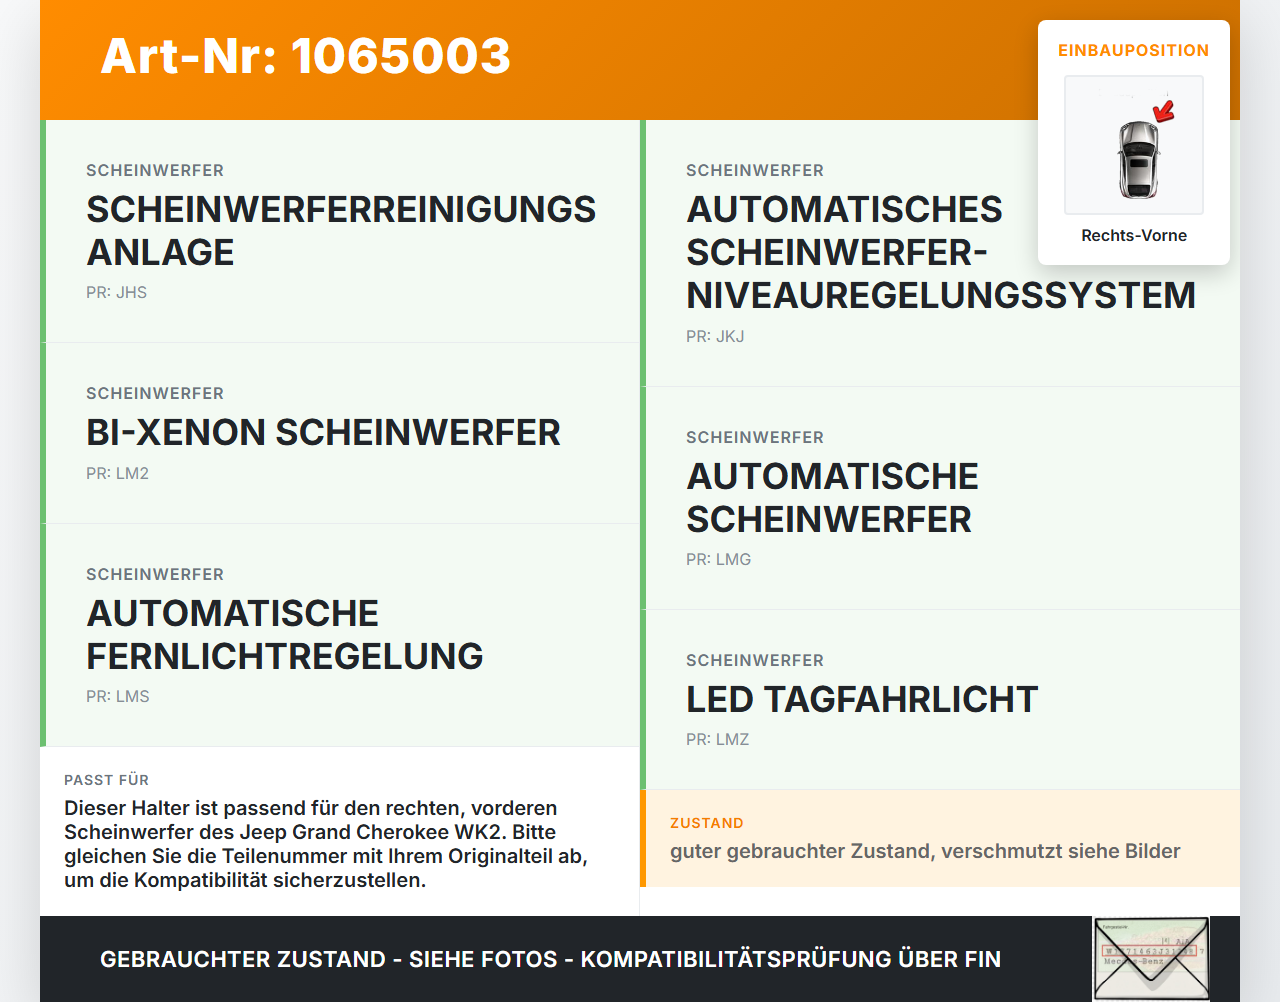Viewport: 1280px width, 1002px height.
Task: Select AUTOMATISCHES SCHEINWERFER-NIVEAUREGELUNGSSYSTEM title
Action: click(941, 253)
